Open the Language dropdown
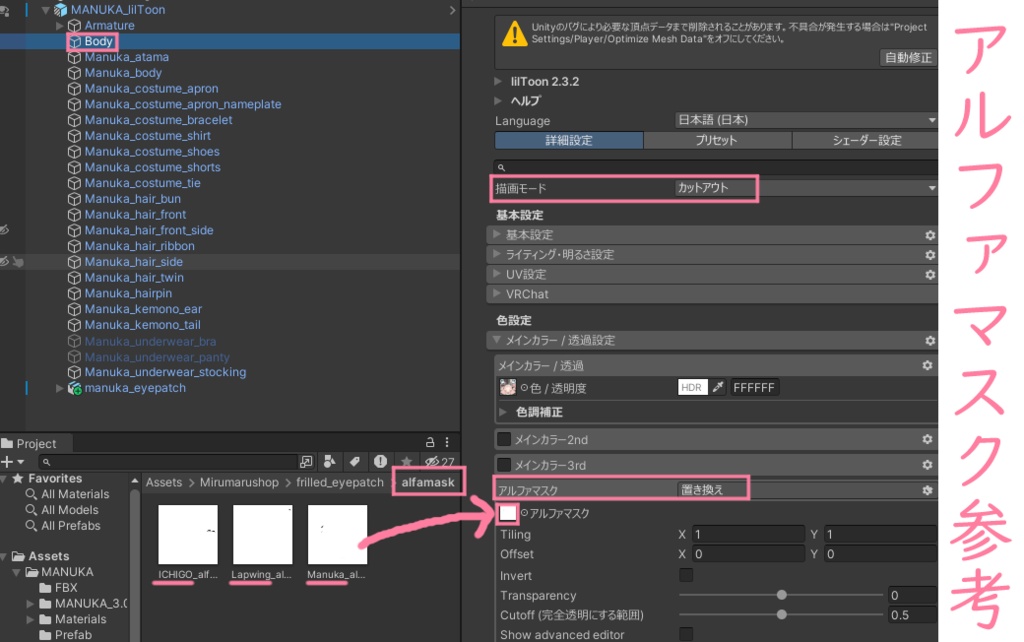This screenshot has width=1024, height=642. pos(806,120)
